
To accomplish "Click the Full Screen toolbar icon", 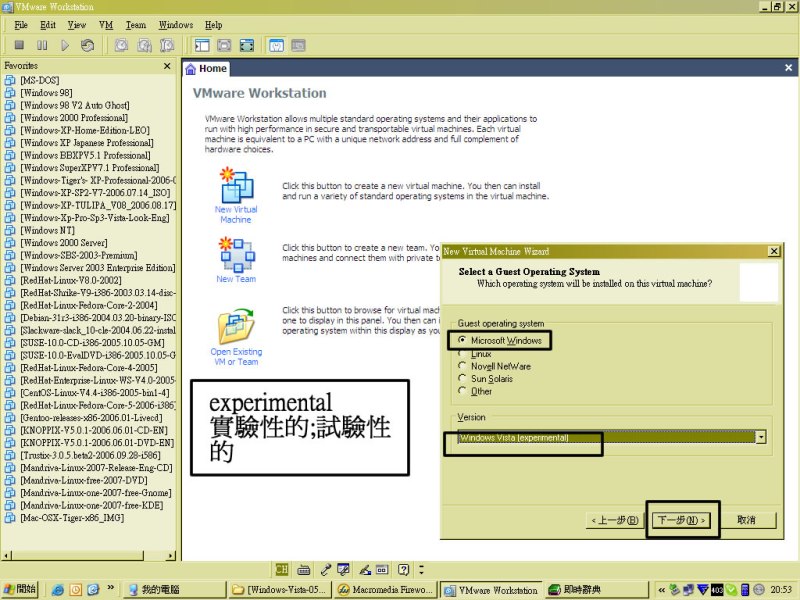I will pyautogui.click(x=247, y=45).
